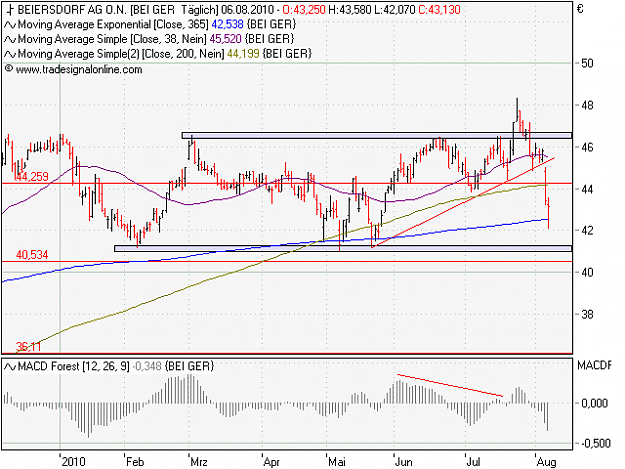Click the date 06.08.2010 in the header
The image size is (625, 469).
[x=248, y=10]
